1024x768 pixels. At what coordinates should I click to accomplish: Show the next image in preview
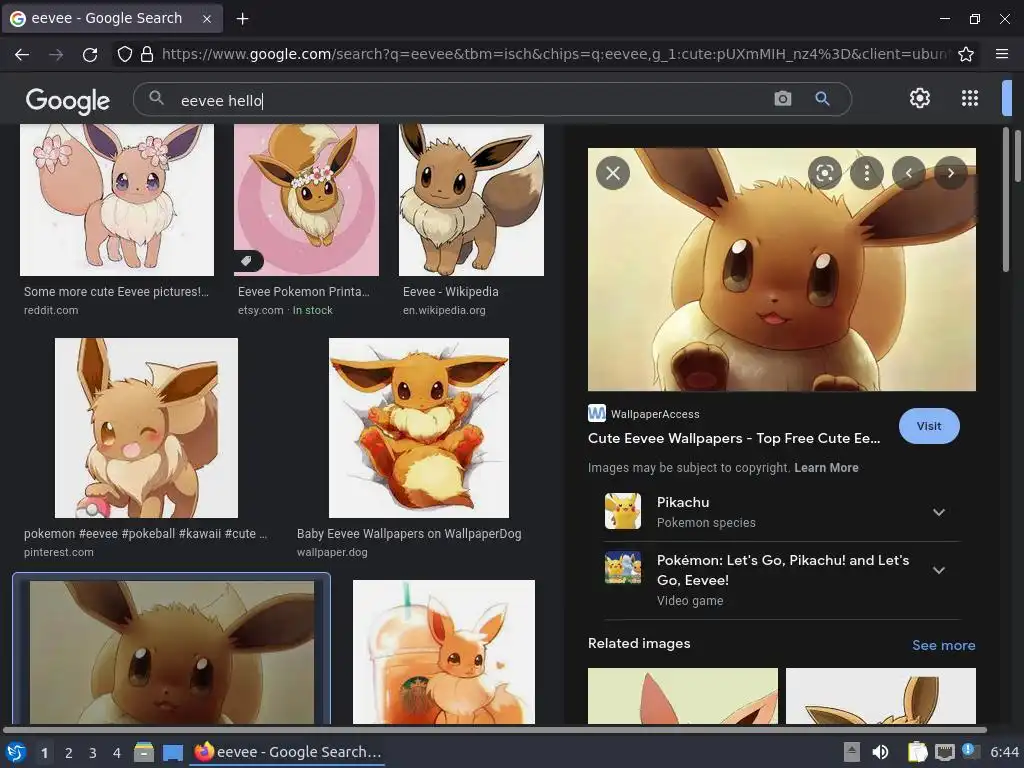tap(951, 173)
